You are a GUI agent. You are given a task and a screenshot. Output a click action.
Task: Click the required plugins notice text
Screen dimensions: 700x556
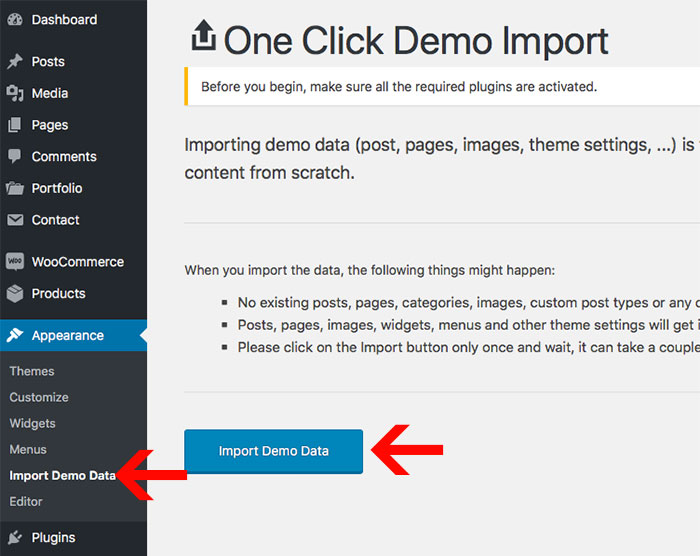point(399,87)
